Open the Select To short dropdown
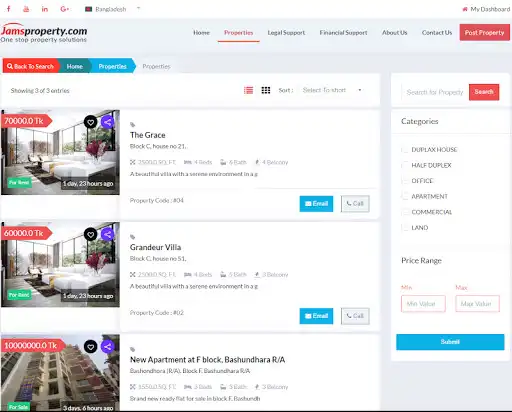 click(x=332, y=90)
